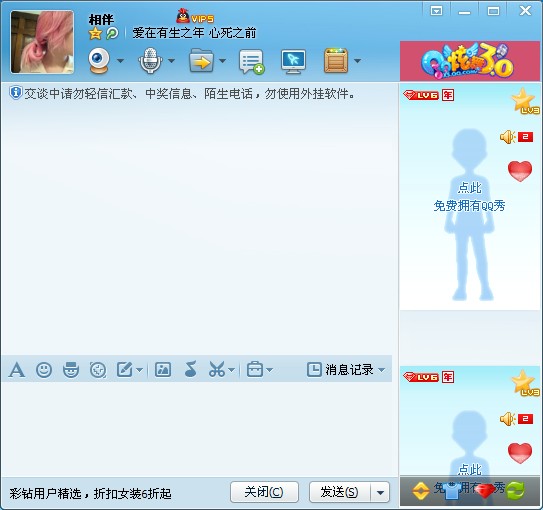Open the smiley emoticon picker

click(x=44, y=370)
